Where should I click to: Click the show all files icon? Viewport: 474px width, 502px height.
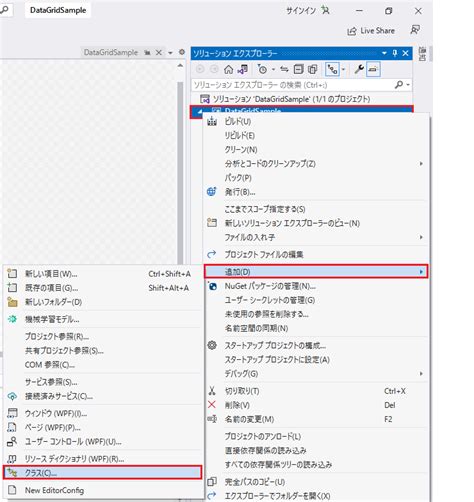click(x=313, y=69)
